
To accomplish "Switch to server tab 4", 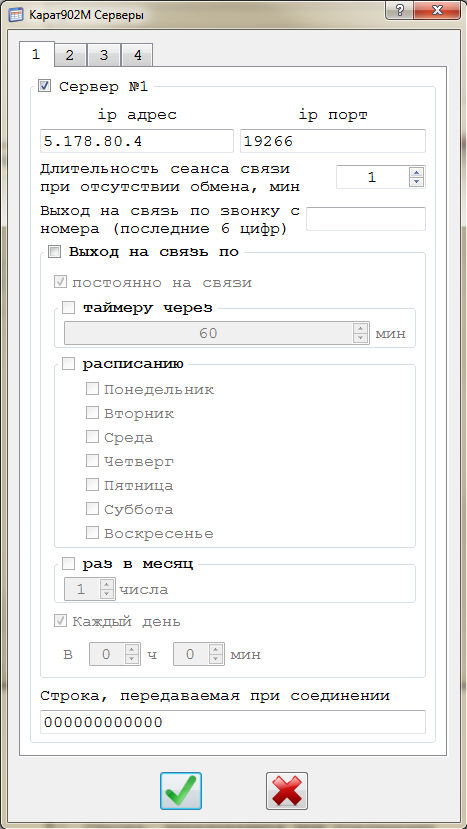I will (138, 56).
